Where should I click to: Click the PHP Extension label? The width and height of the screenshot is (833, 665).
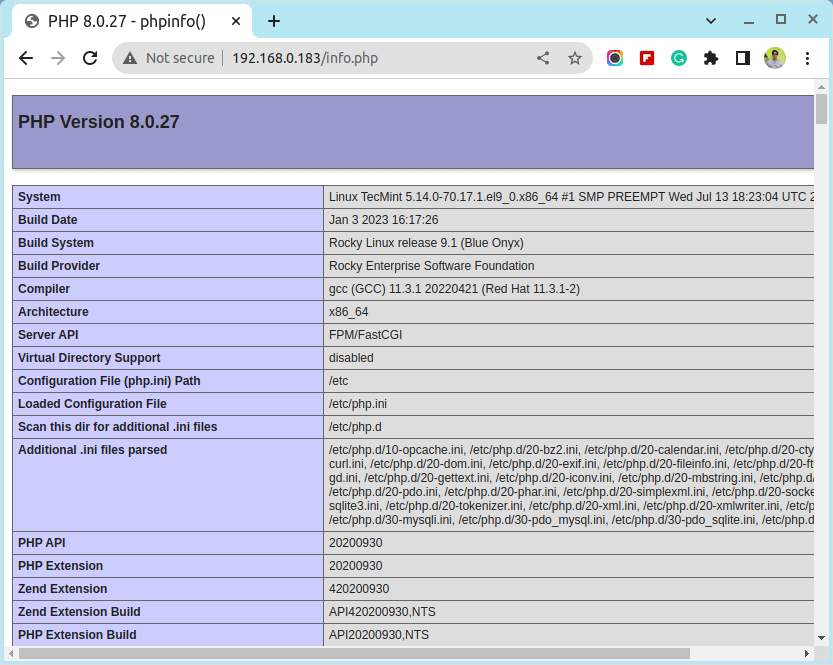coord(61,566)
